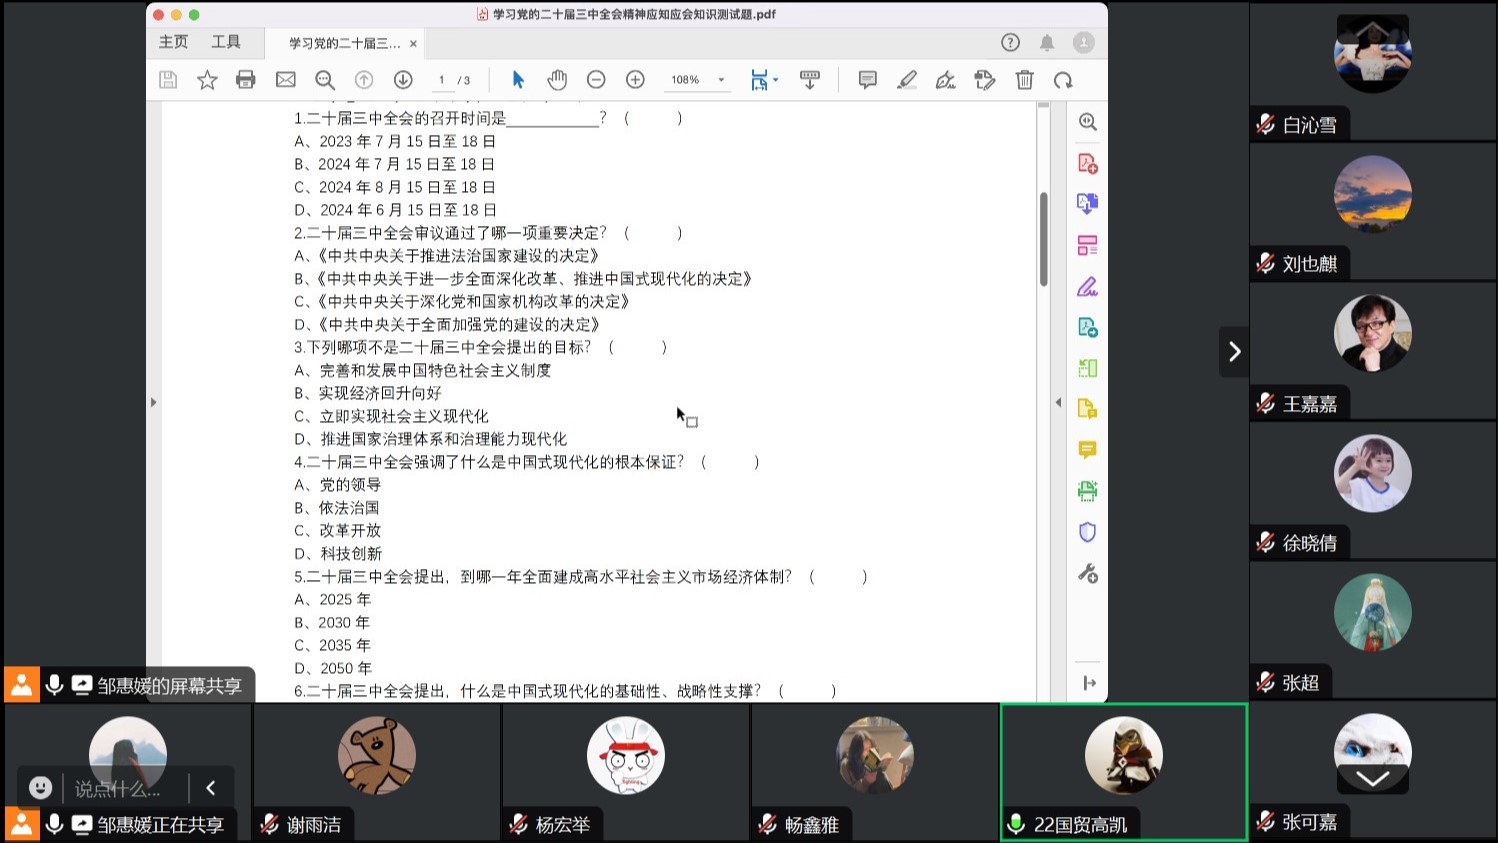Expand the left navigation pane arrow
Viewport: 1498px width, 843px height.
[153, 402]
